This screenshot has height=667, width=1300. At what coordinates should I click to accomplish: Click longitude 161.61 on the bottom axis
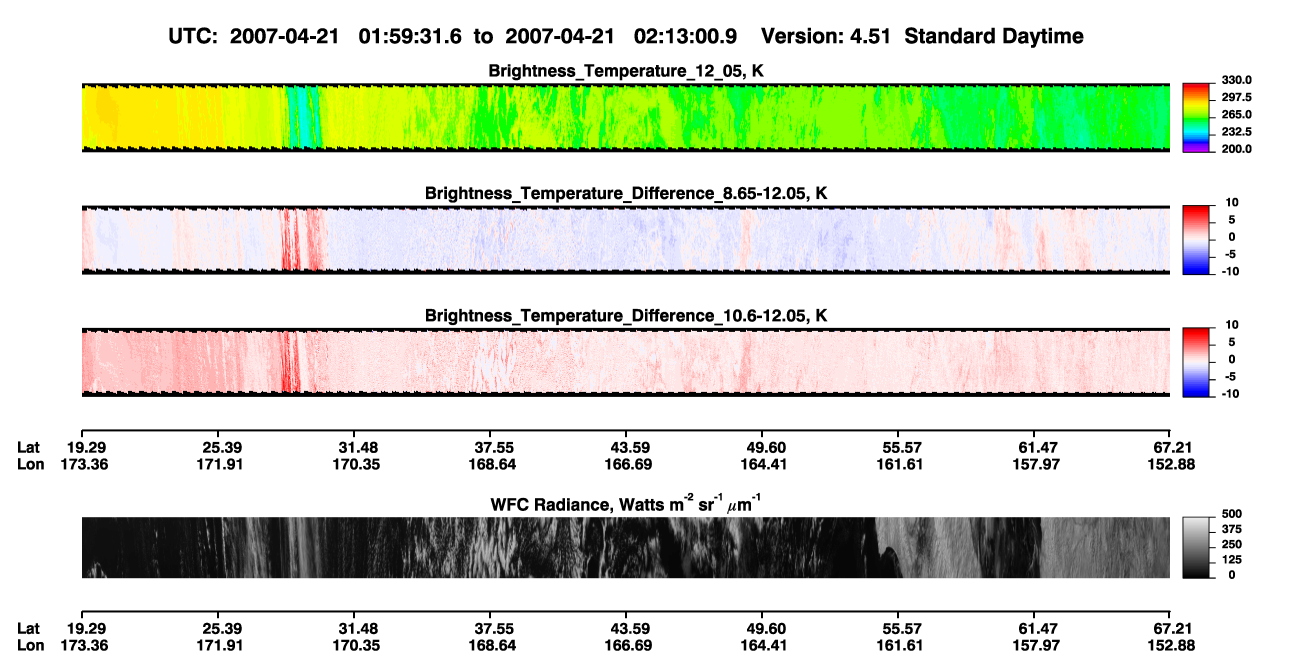point(902,646)
